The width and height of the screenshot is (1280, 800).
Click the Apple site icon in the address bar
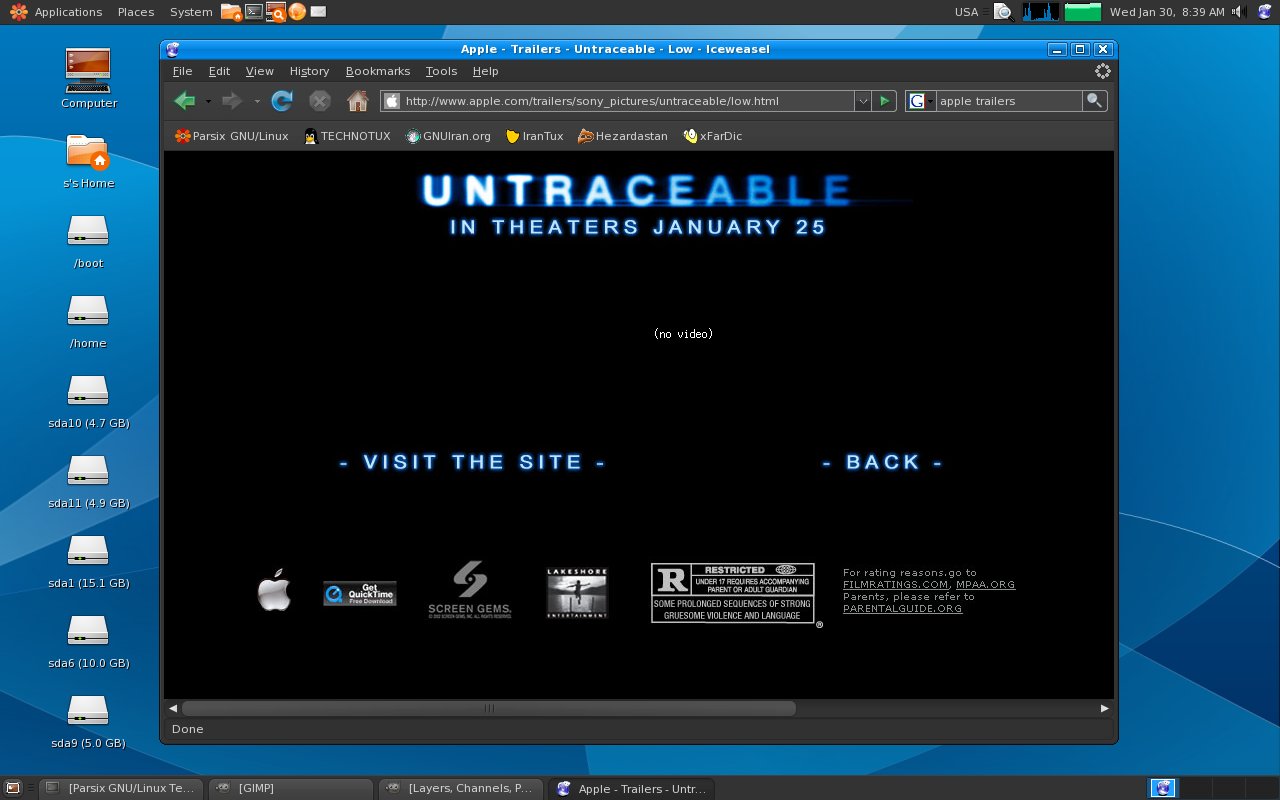(x=392, y=101)
